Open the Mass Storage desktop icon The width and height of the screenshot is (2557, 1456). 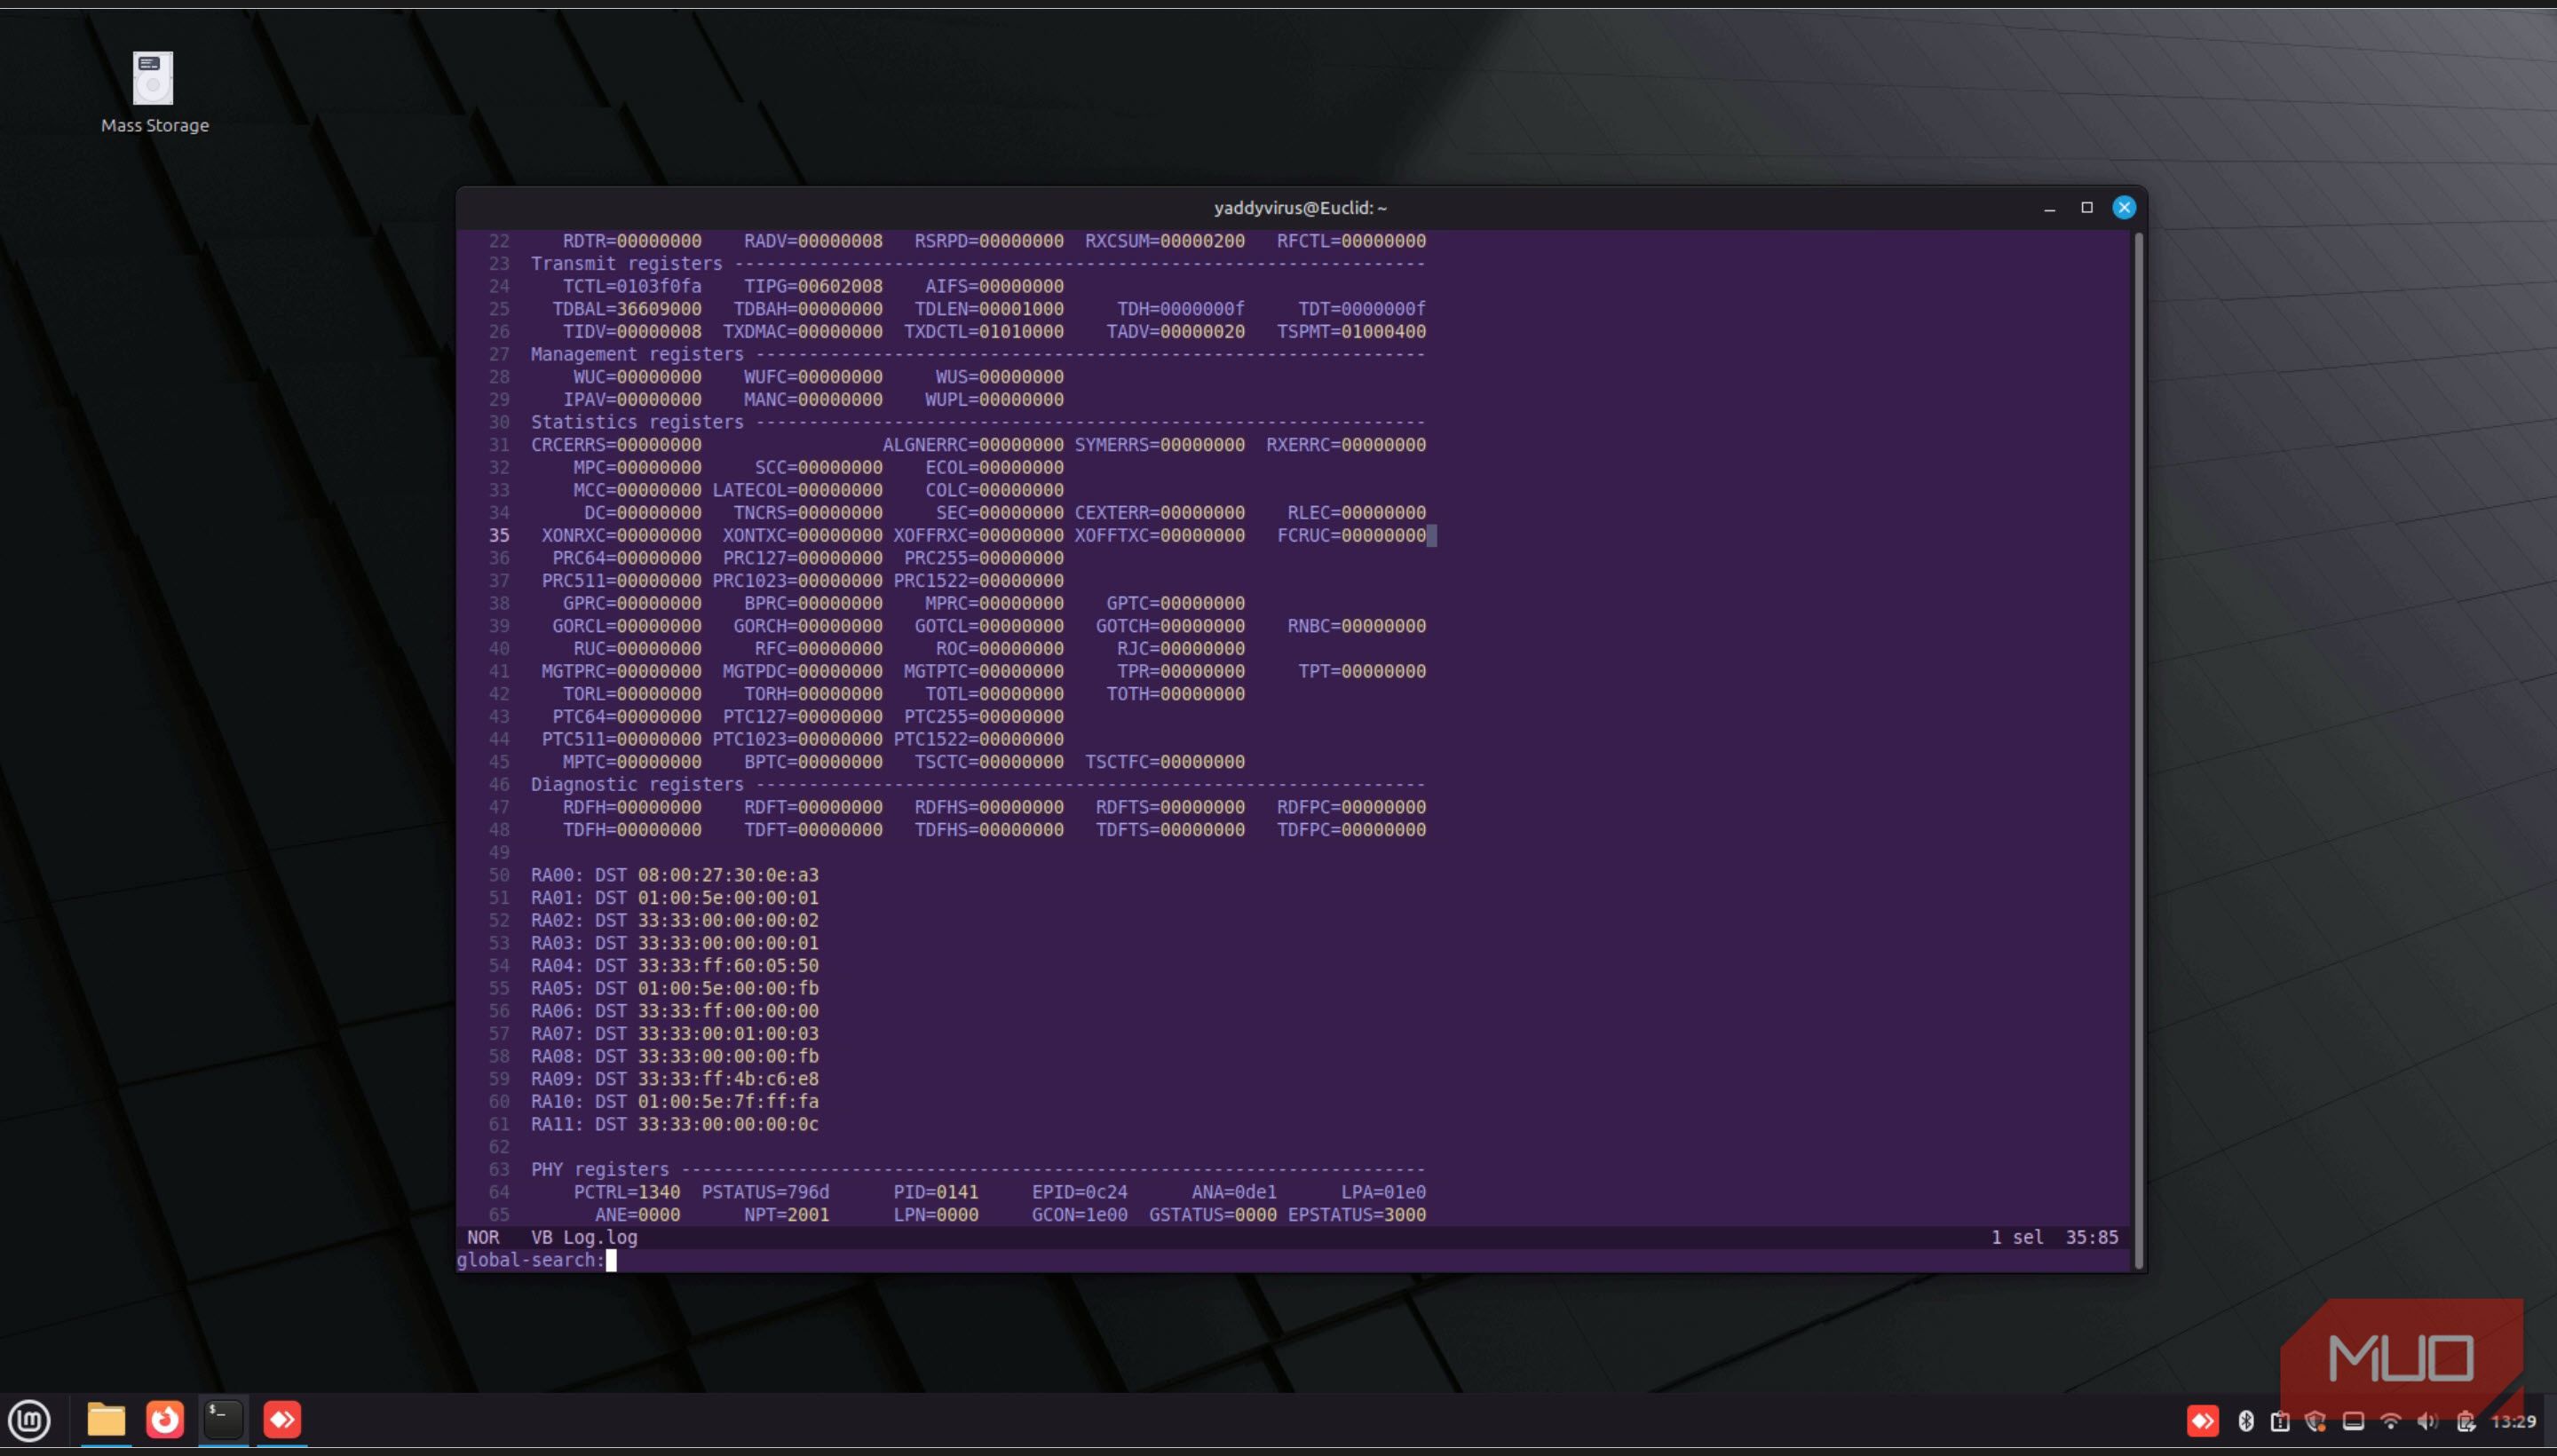154,93
